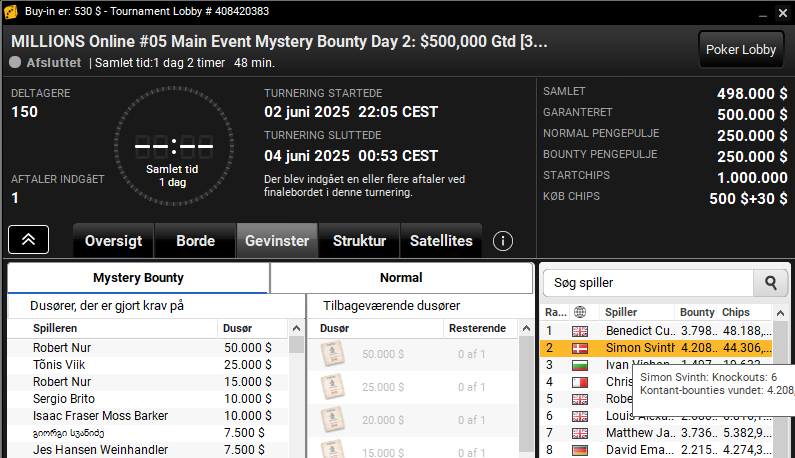Sort ranking by Bounty column header
795x458 pixels.
click(697, 312)
